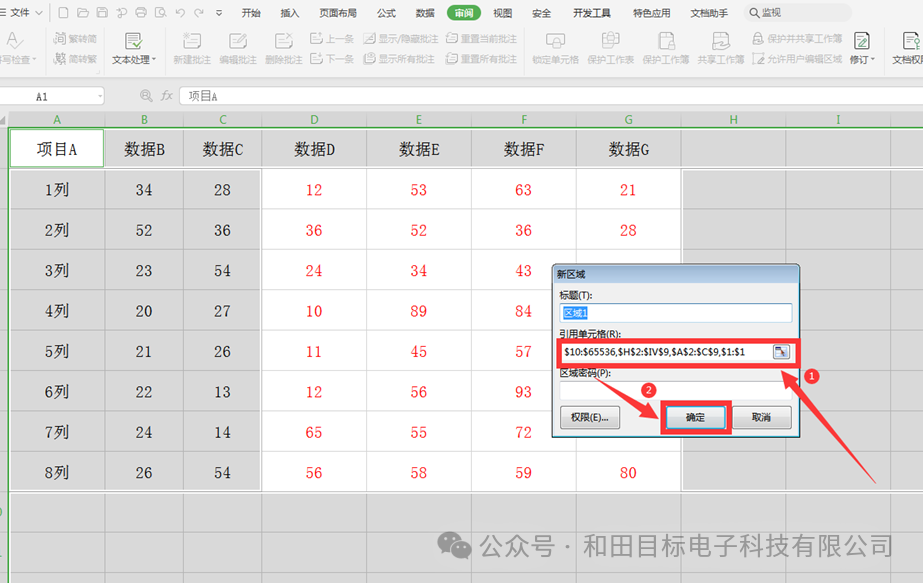
Task: Click the 共享工作簿 icon
Action: [721, 41]
